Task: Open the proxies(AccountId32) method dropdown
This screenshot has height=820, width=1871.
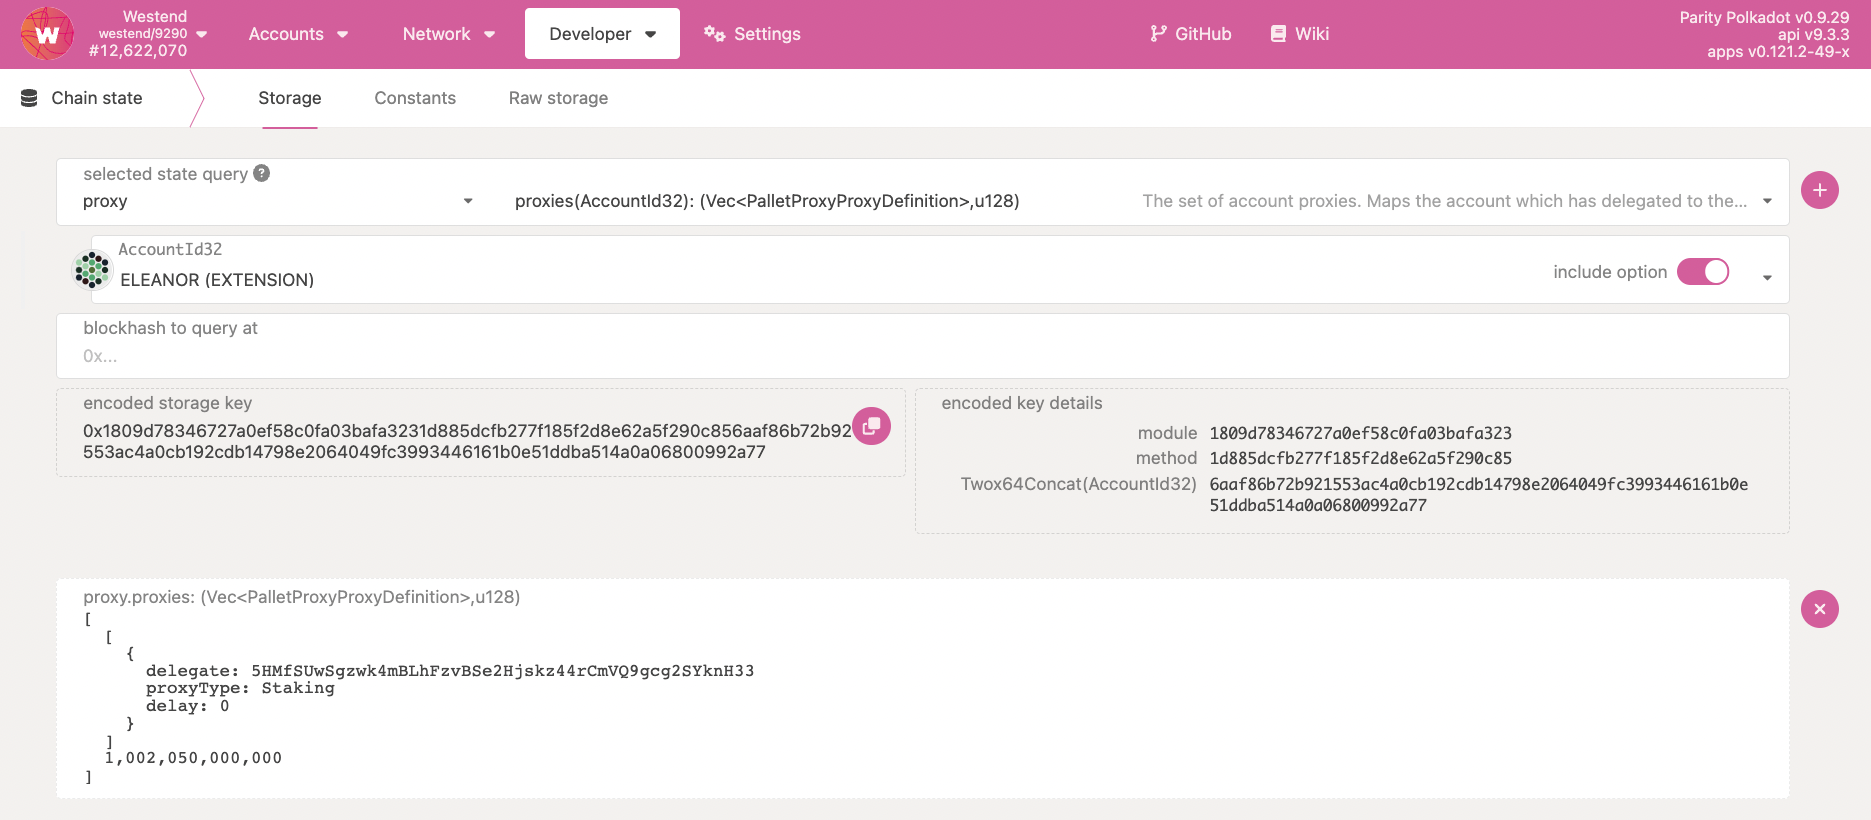Action: 1144,201
